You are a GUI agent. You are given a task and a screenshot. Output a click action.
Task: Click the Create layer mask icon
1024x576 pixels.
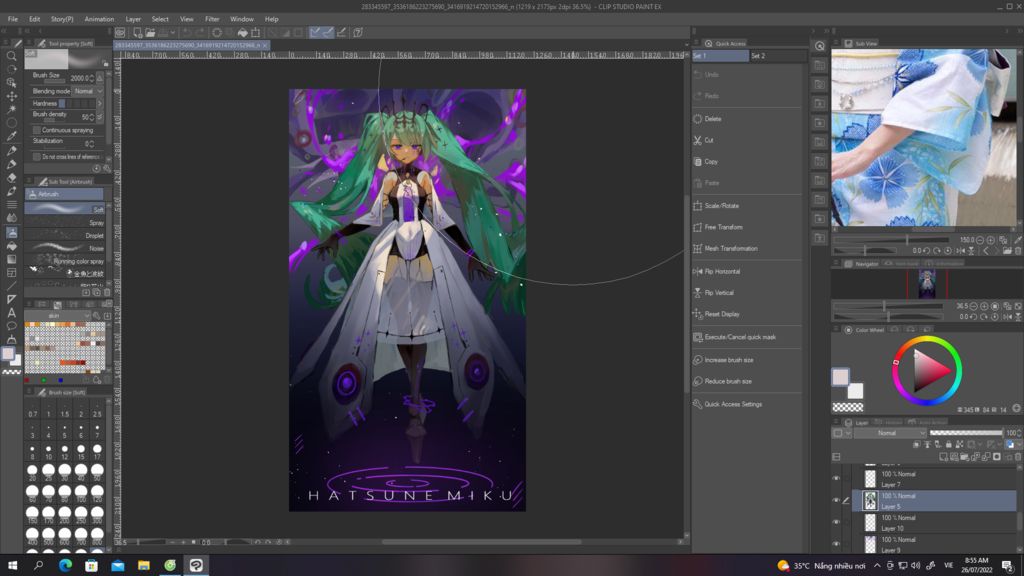[x=997, y=456]
